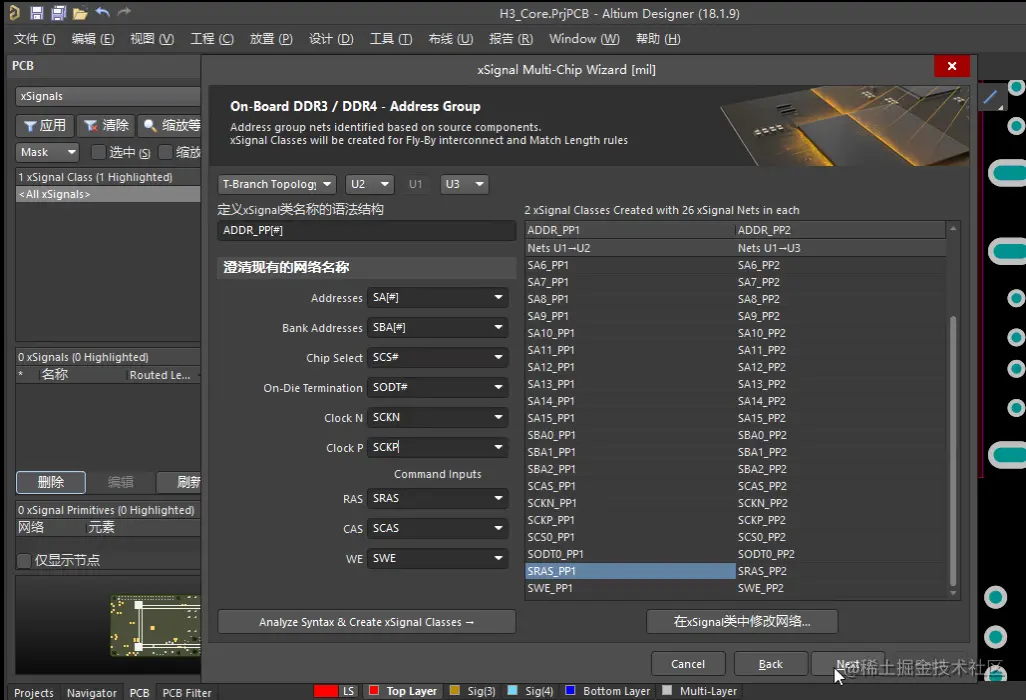Click the ADDR_PP1 column header

point(630,230)
